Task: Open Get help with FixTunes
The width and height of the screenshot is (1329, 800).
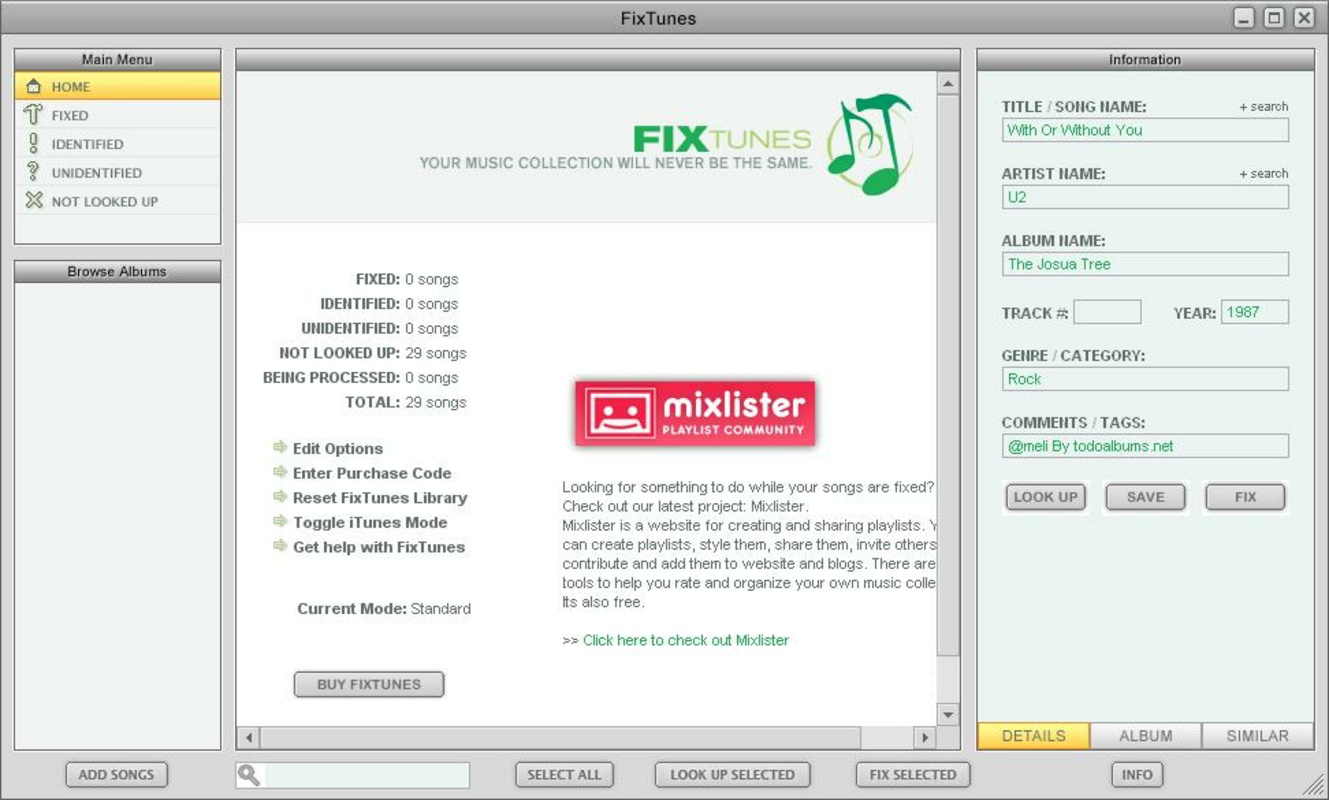Action: click(x=379, y=547)
